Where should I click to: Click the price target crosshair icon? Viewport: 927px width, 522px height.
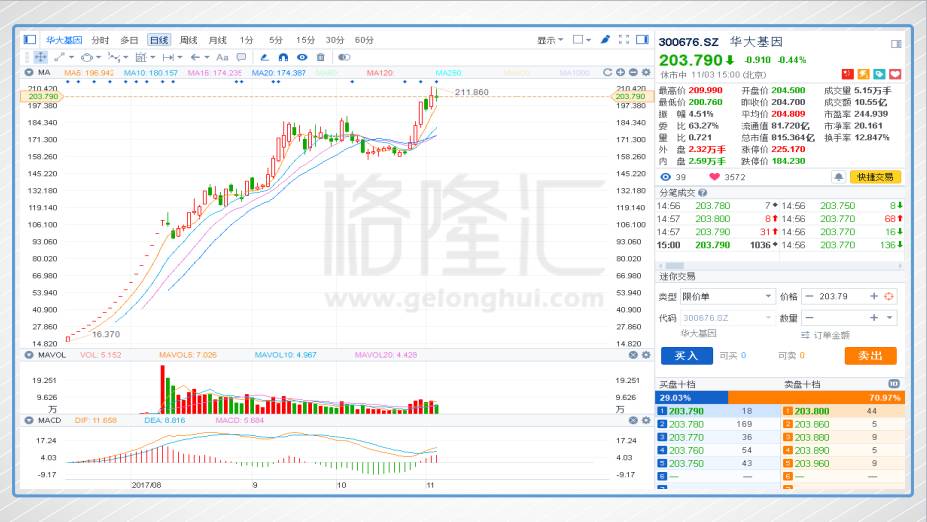pos(890,297)
